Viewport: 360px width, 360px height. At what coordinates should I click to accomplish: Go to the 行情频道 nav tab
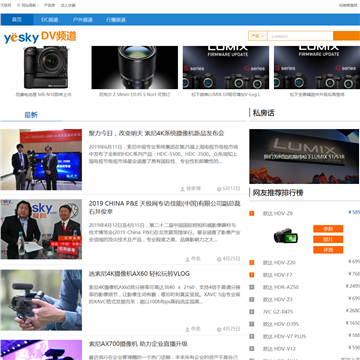click(116, 20)
